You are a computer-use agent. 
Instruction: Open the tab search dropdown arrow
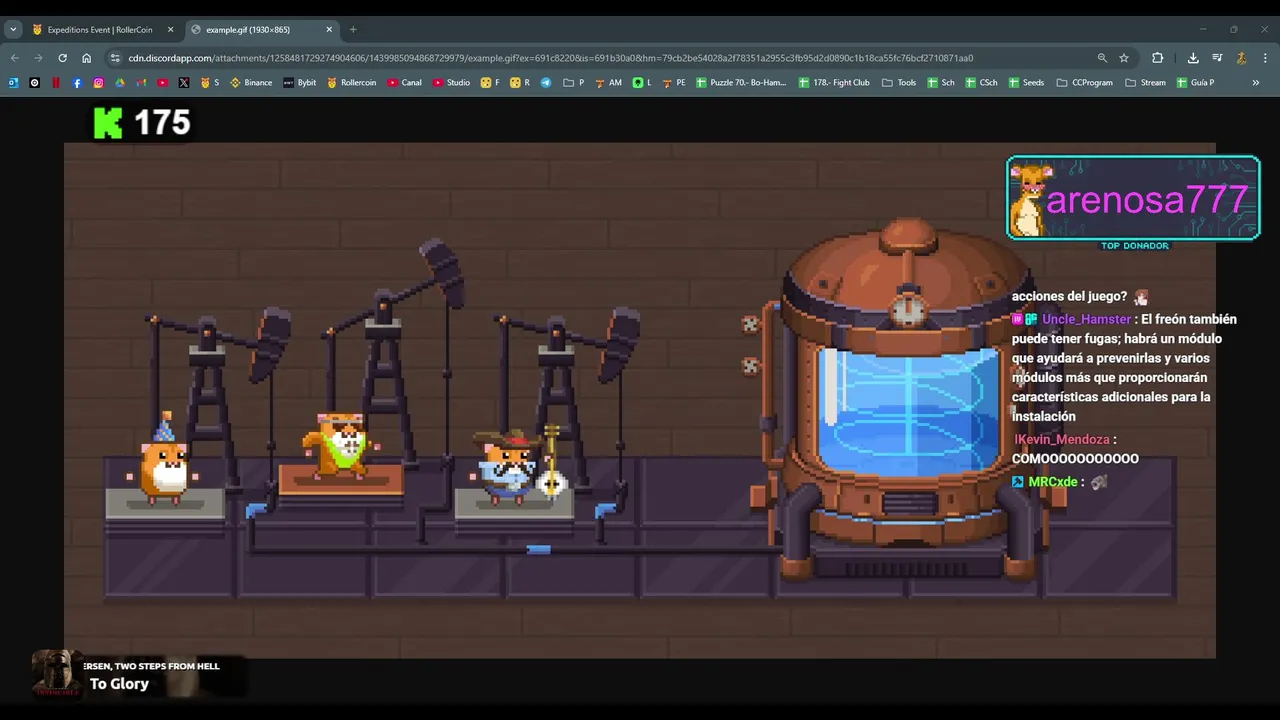(13, 30)
